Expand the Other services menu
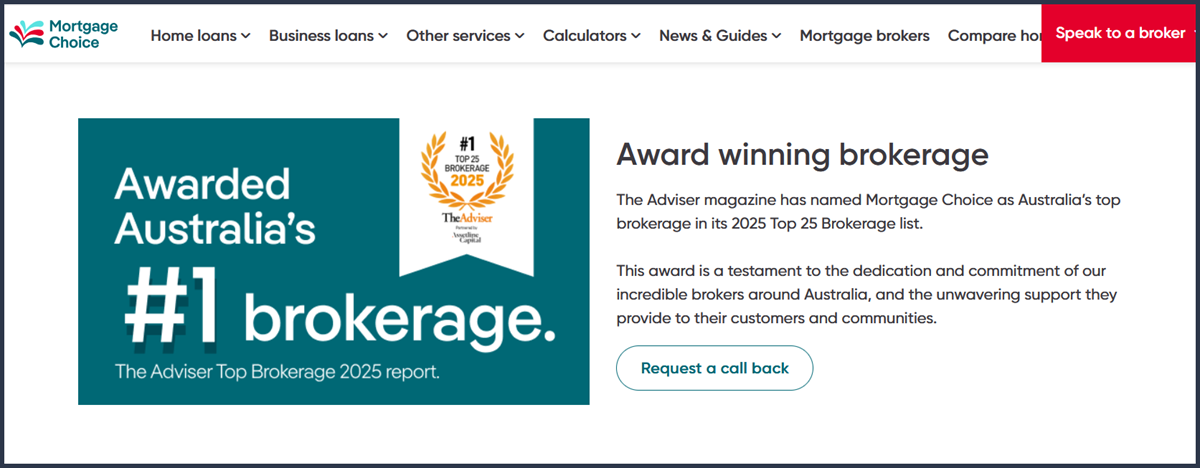 (459, 36)
